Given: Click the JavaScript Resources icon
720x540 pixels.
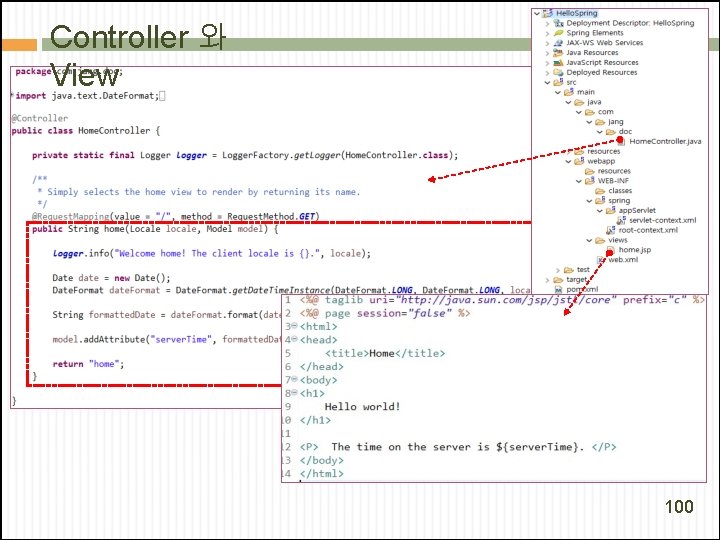Looking at the screenshot, I should [558, 62].
